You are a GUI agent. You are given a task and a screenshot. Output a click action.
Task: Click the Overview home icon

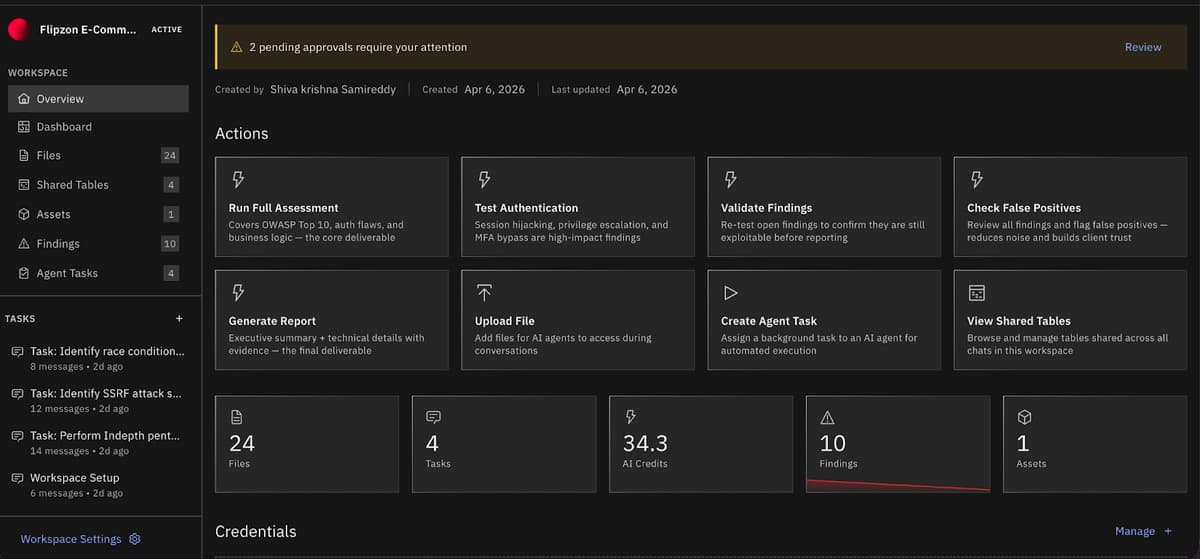point(24,99)
